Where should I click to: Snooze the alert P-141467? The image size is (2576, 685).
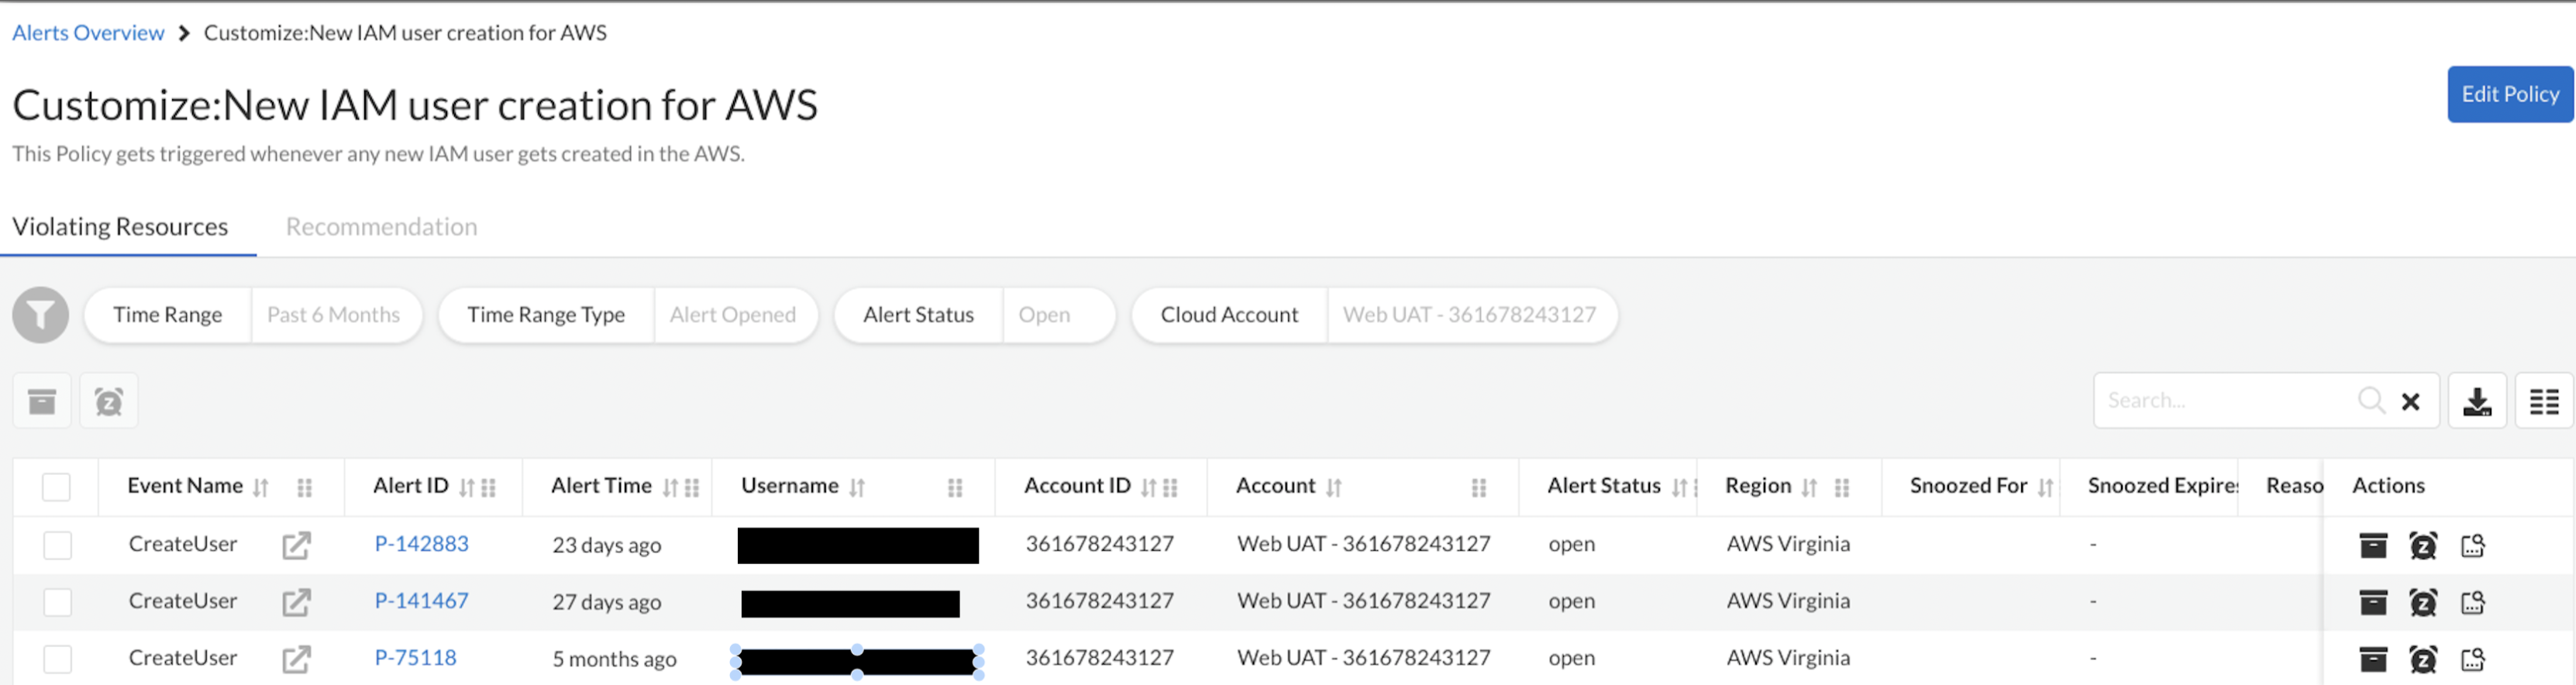[2422, 602]
